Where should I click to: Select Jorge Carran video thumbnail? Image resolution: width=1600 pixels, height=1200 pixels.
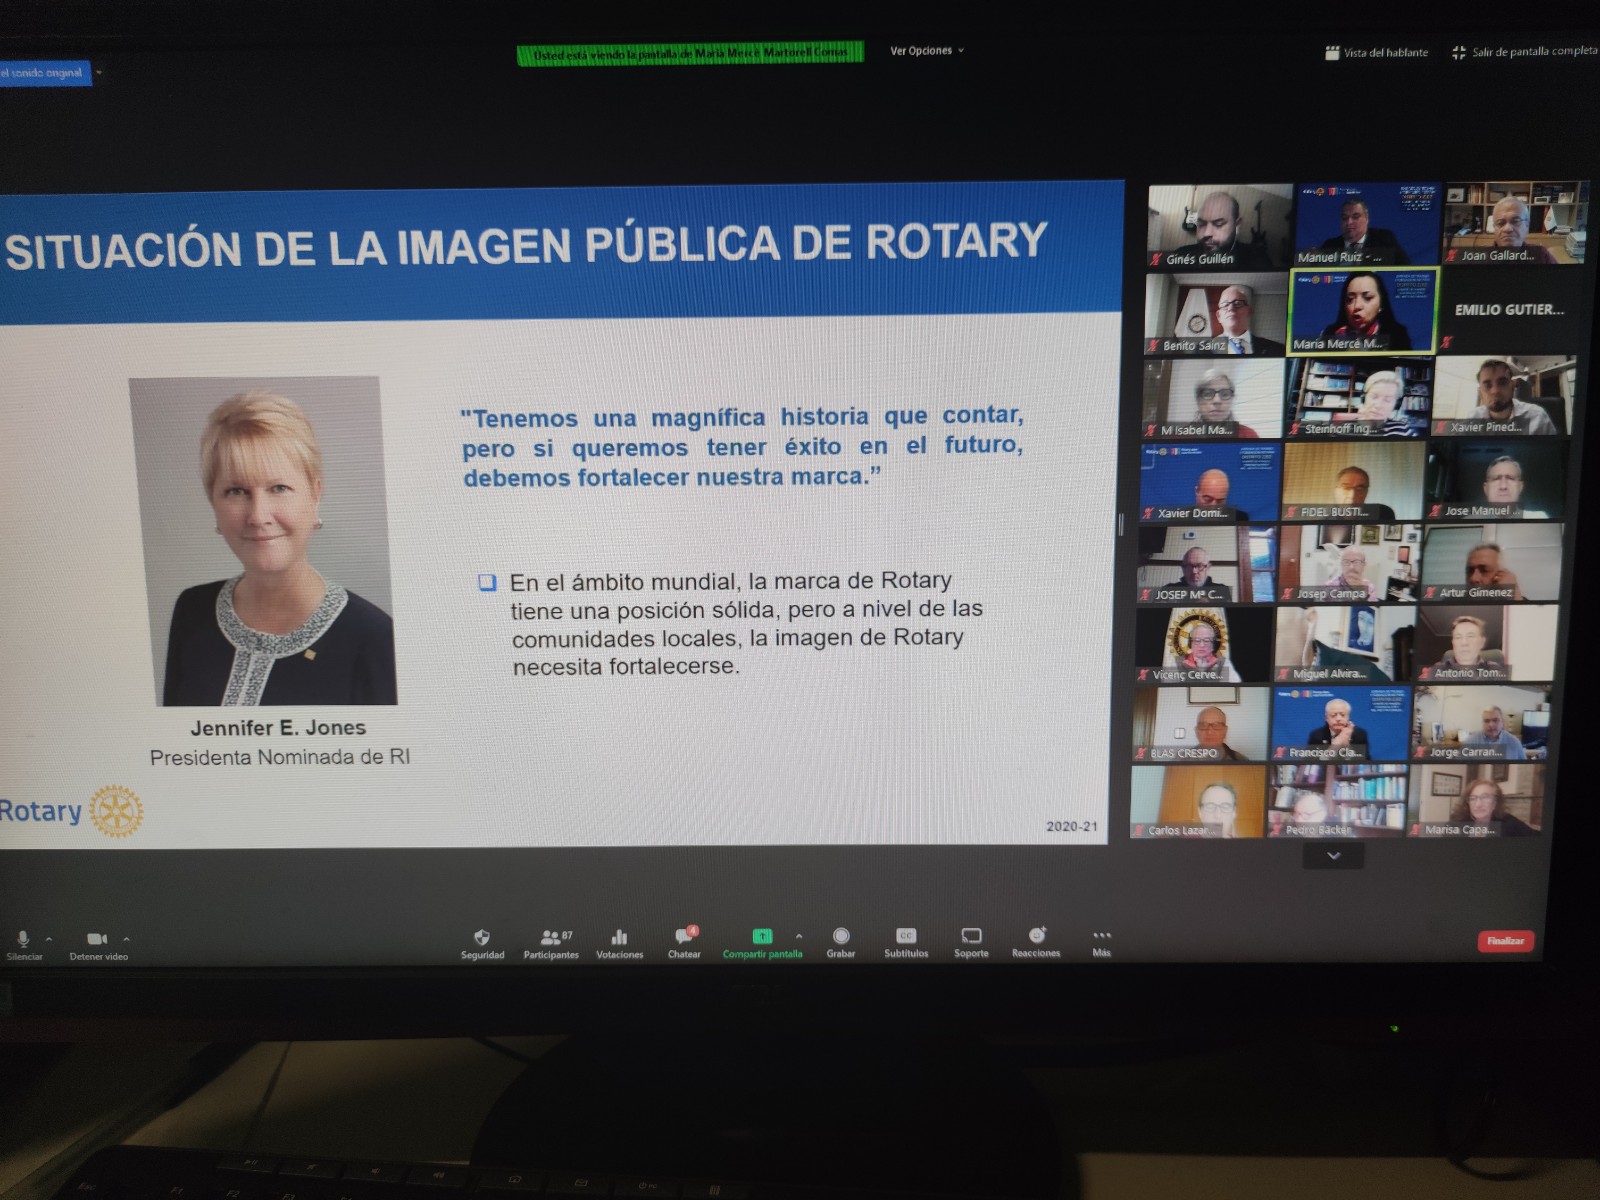click(x=1480, y=722)
